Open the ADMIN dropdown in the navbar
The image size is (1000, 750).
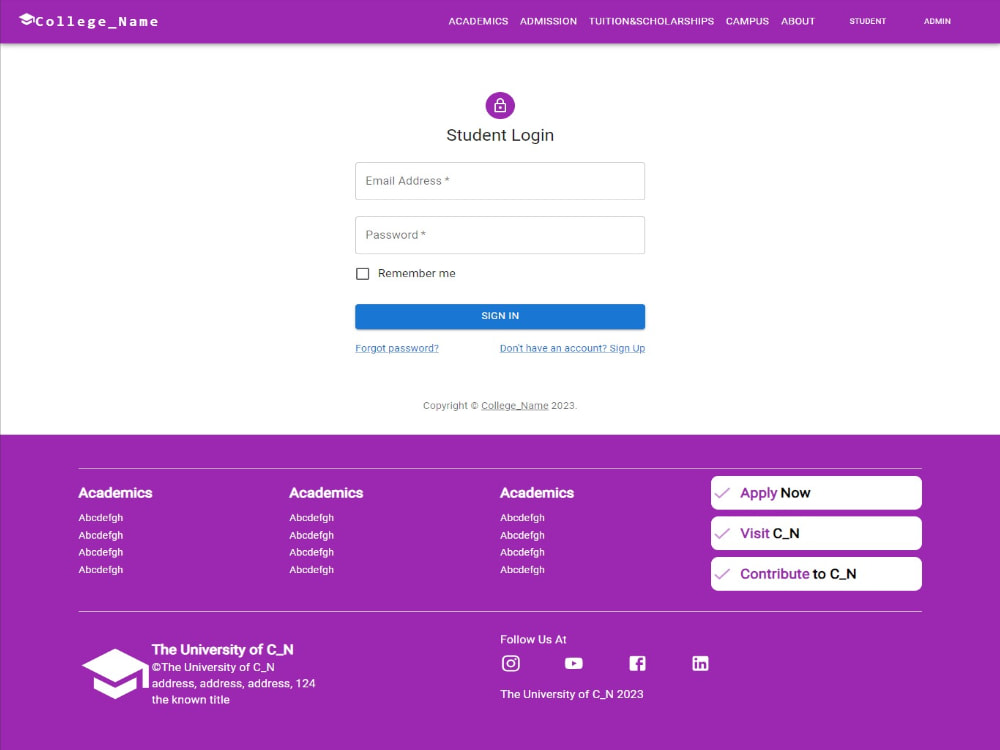point(937,21)
